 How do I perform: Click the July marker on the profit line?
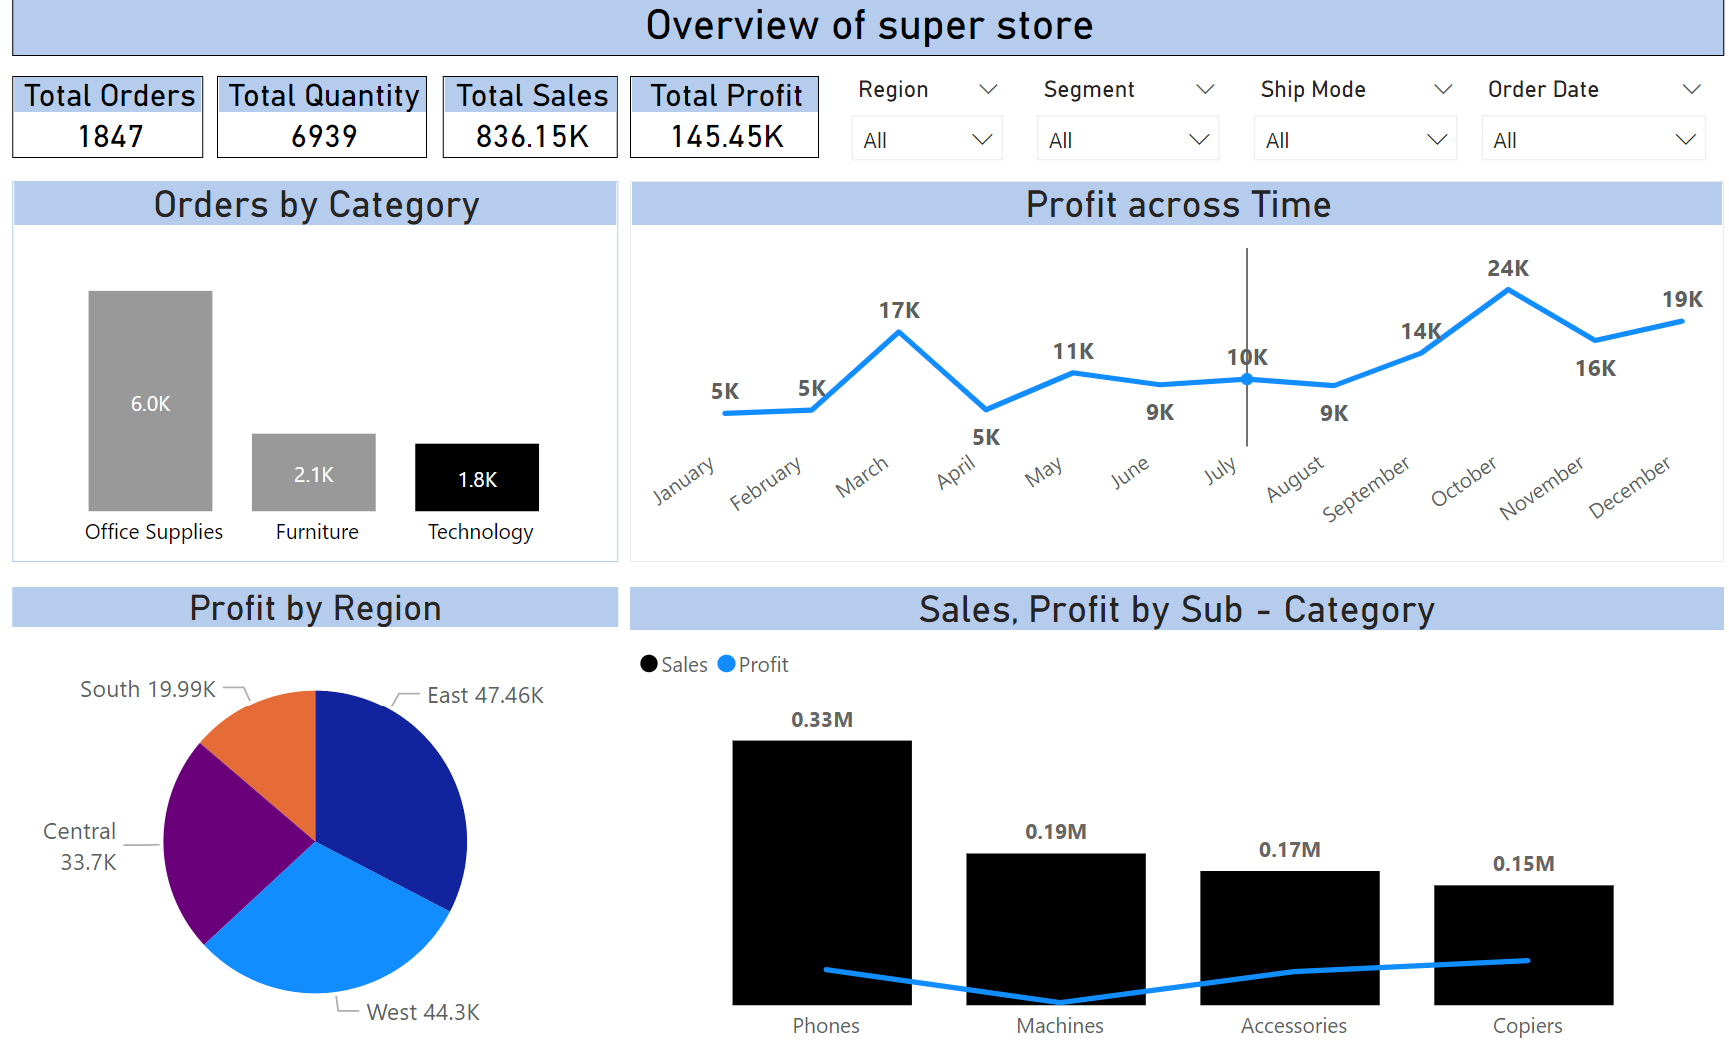pyautogui.click(x=1246, y=380)
